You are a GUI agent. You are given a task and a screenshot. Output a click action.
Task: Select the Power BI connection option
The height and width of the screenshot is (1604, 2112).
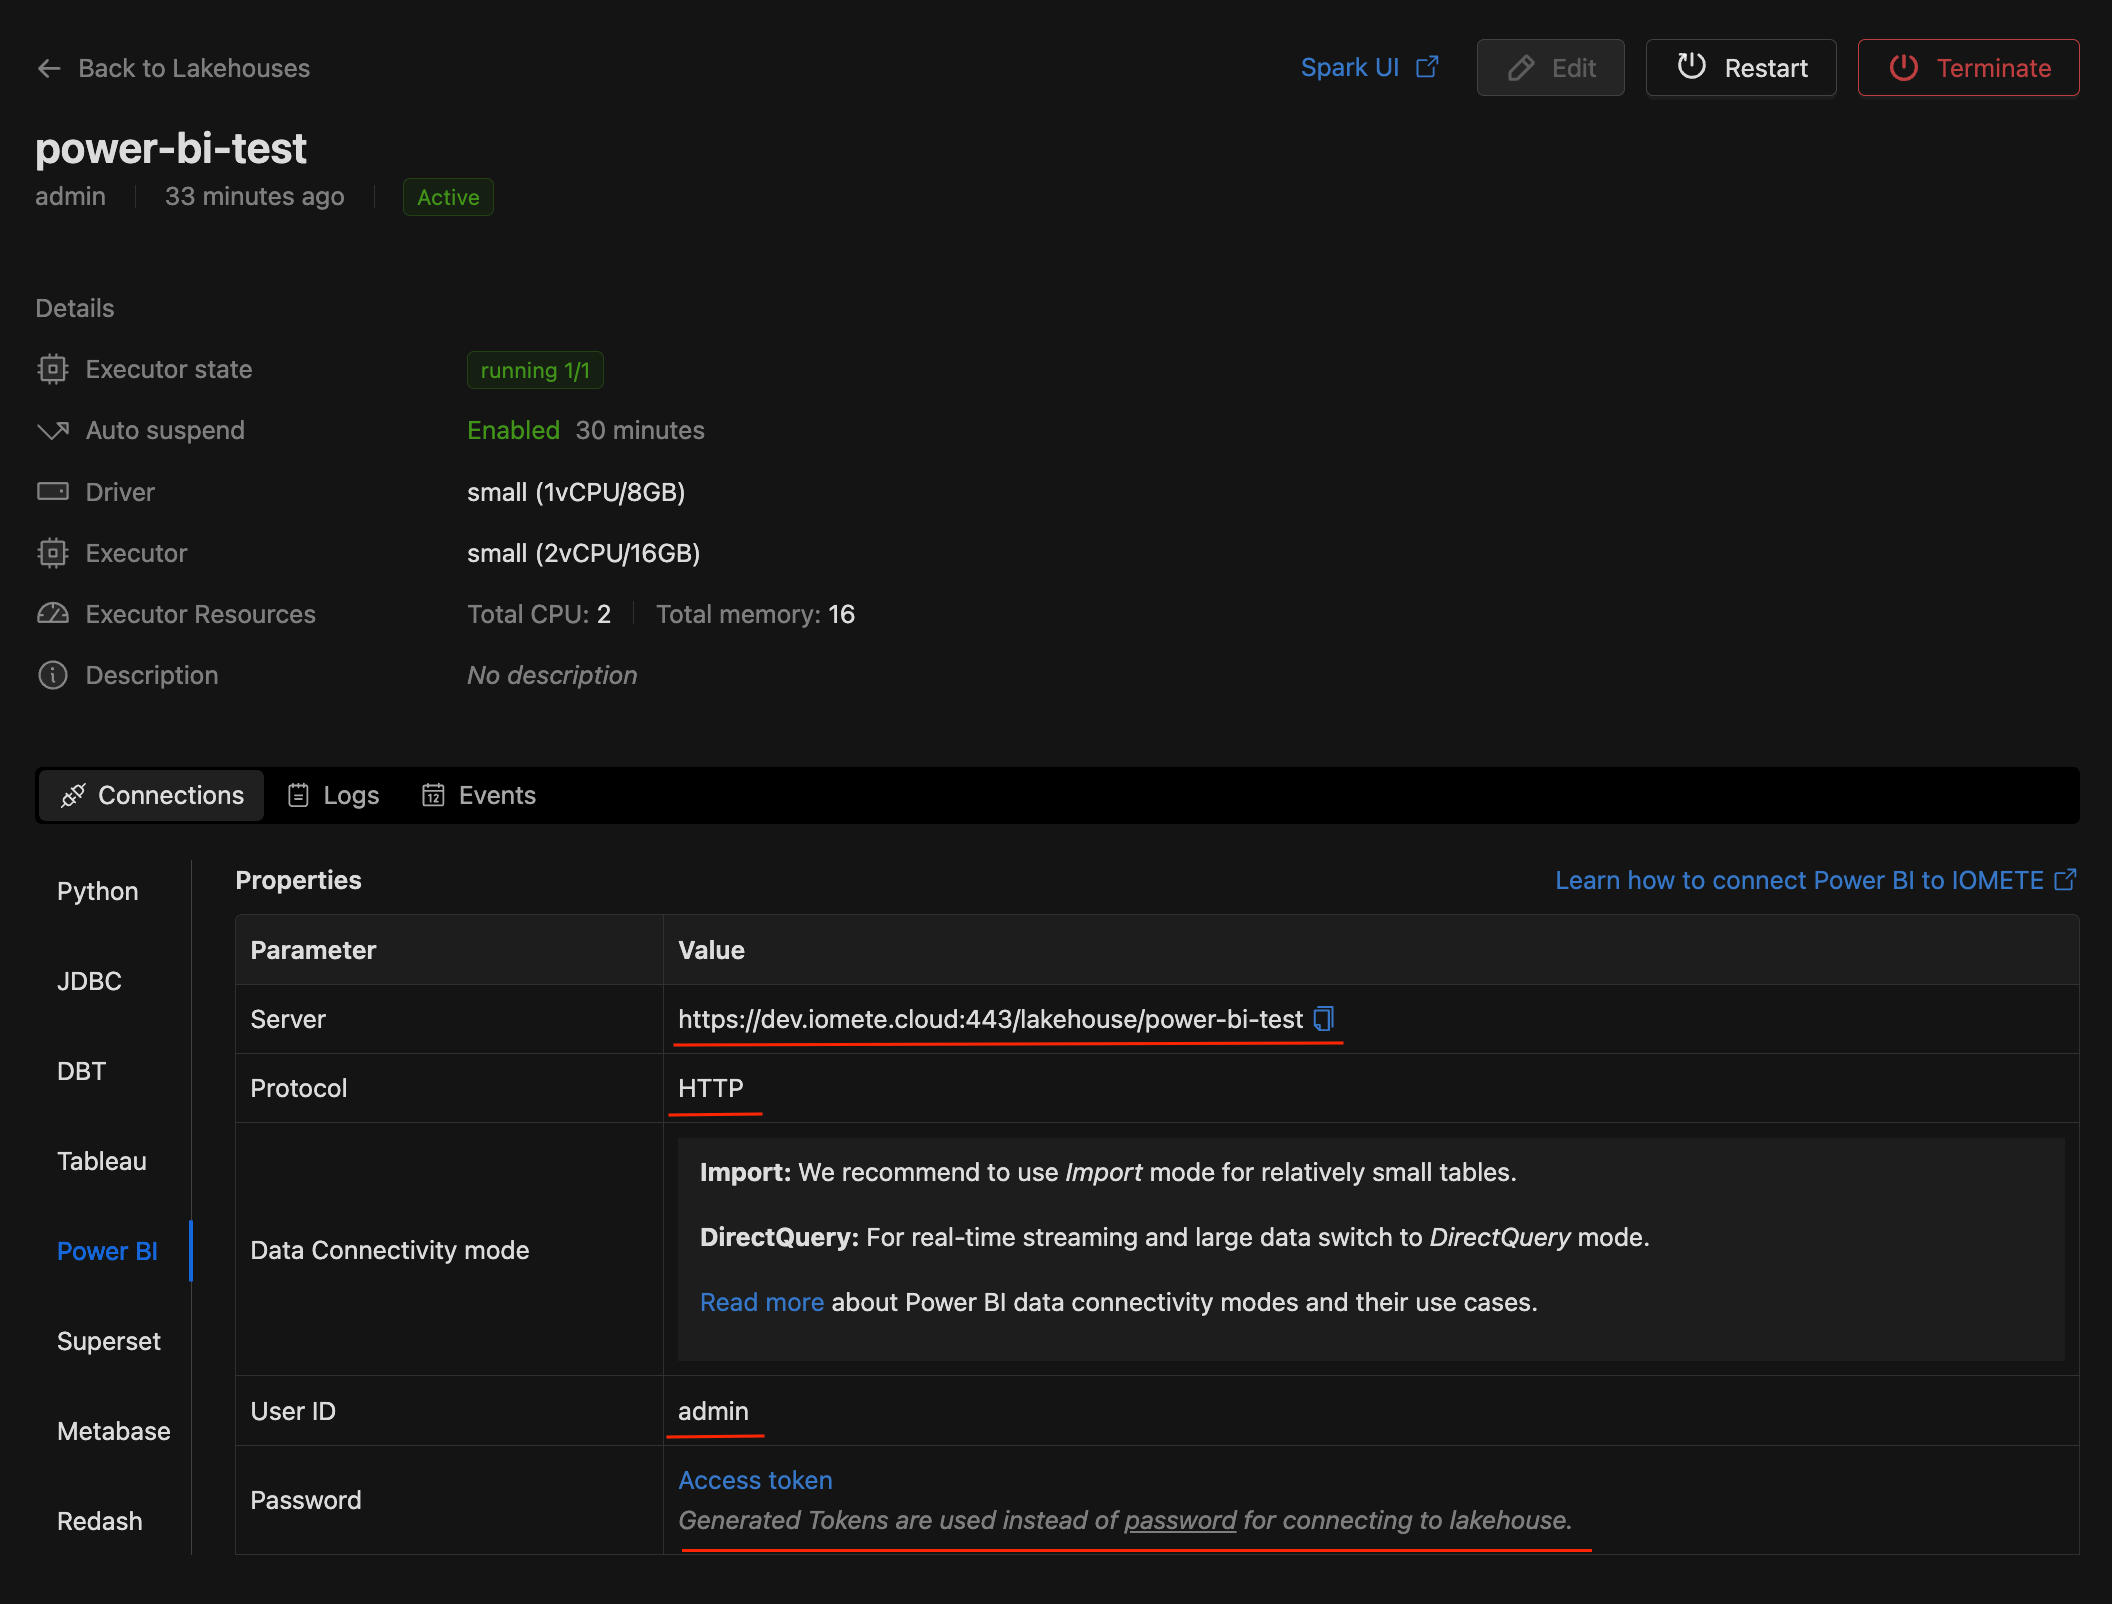[107, 1251]
